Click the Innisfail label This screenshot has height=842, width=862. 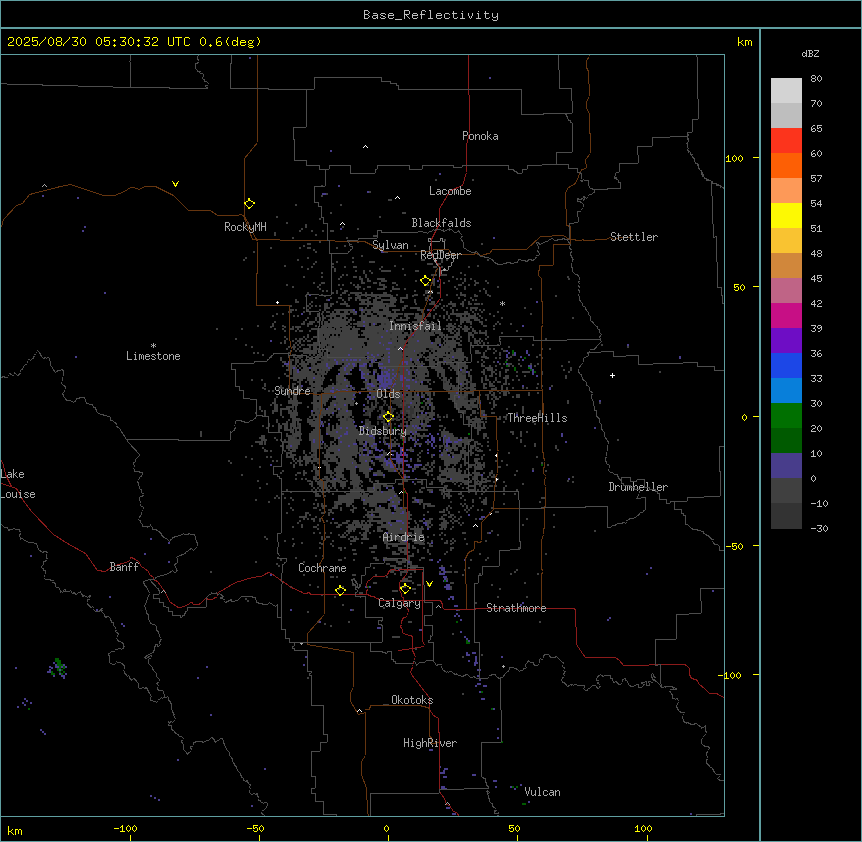[415, 326]
